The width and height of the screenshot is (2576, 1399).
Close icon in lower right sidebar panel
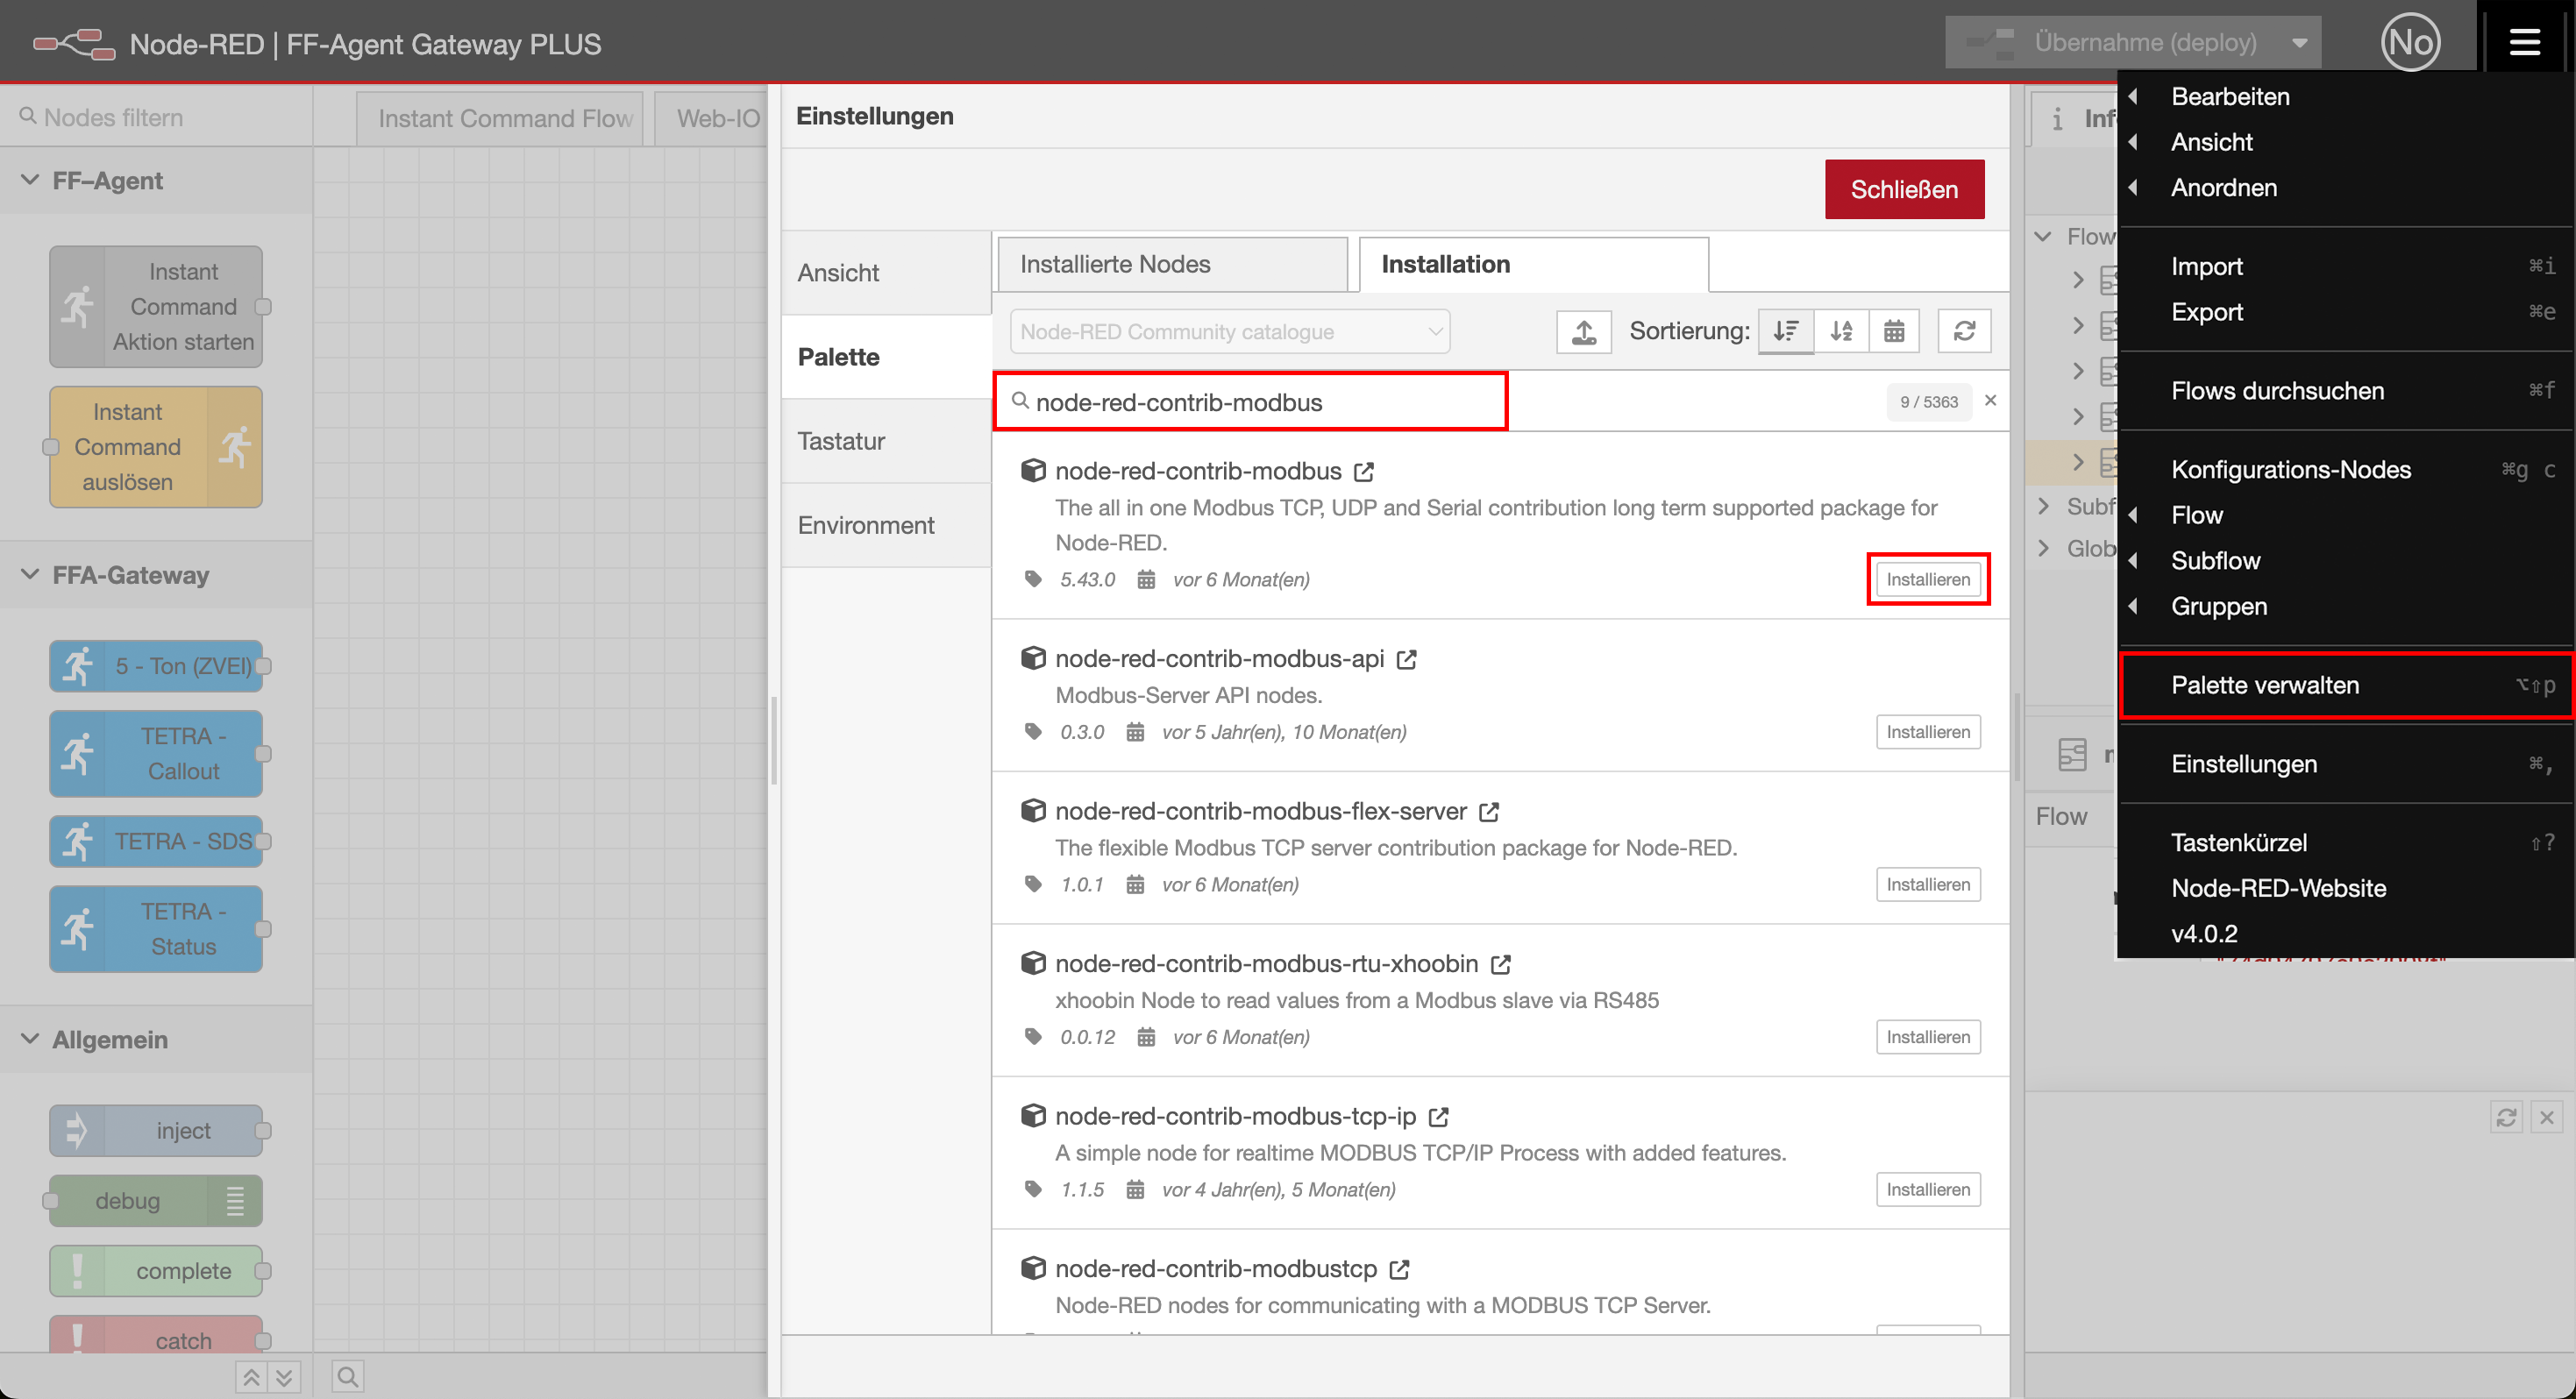pos(2547,1117)
